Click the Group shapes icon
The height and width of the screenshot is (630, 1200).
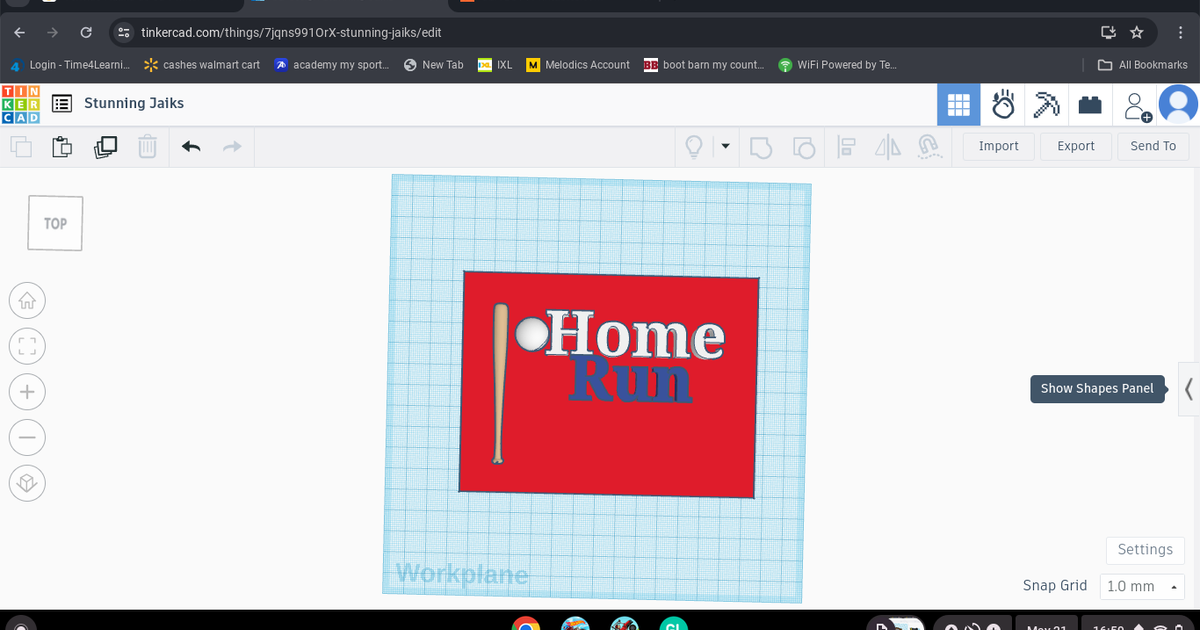tap(761, 147)
